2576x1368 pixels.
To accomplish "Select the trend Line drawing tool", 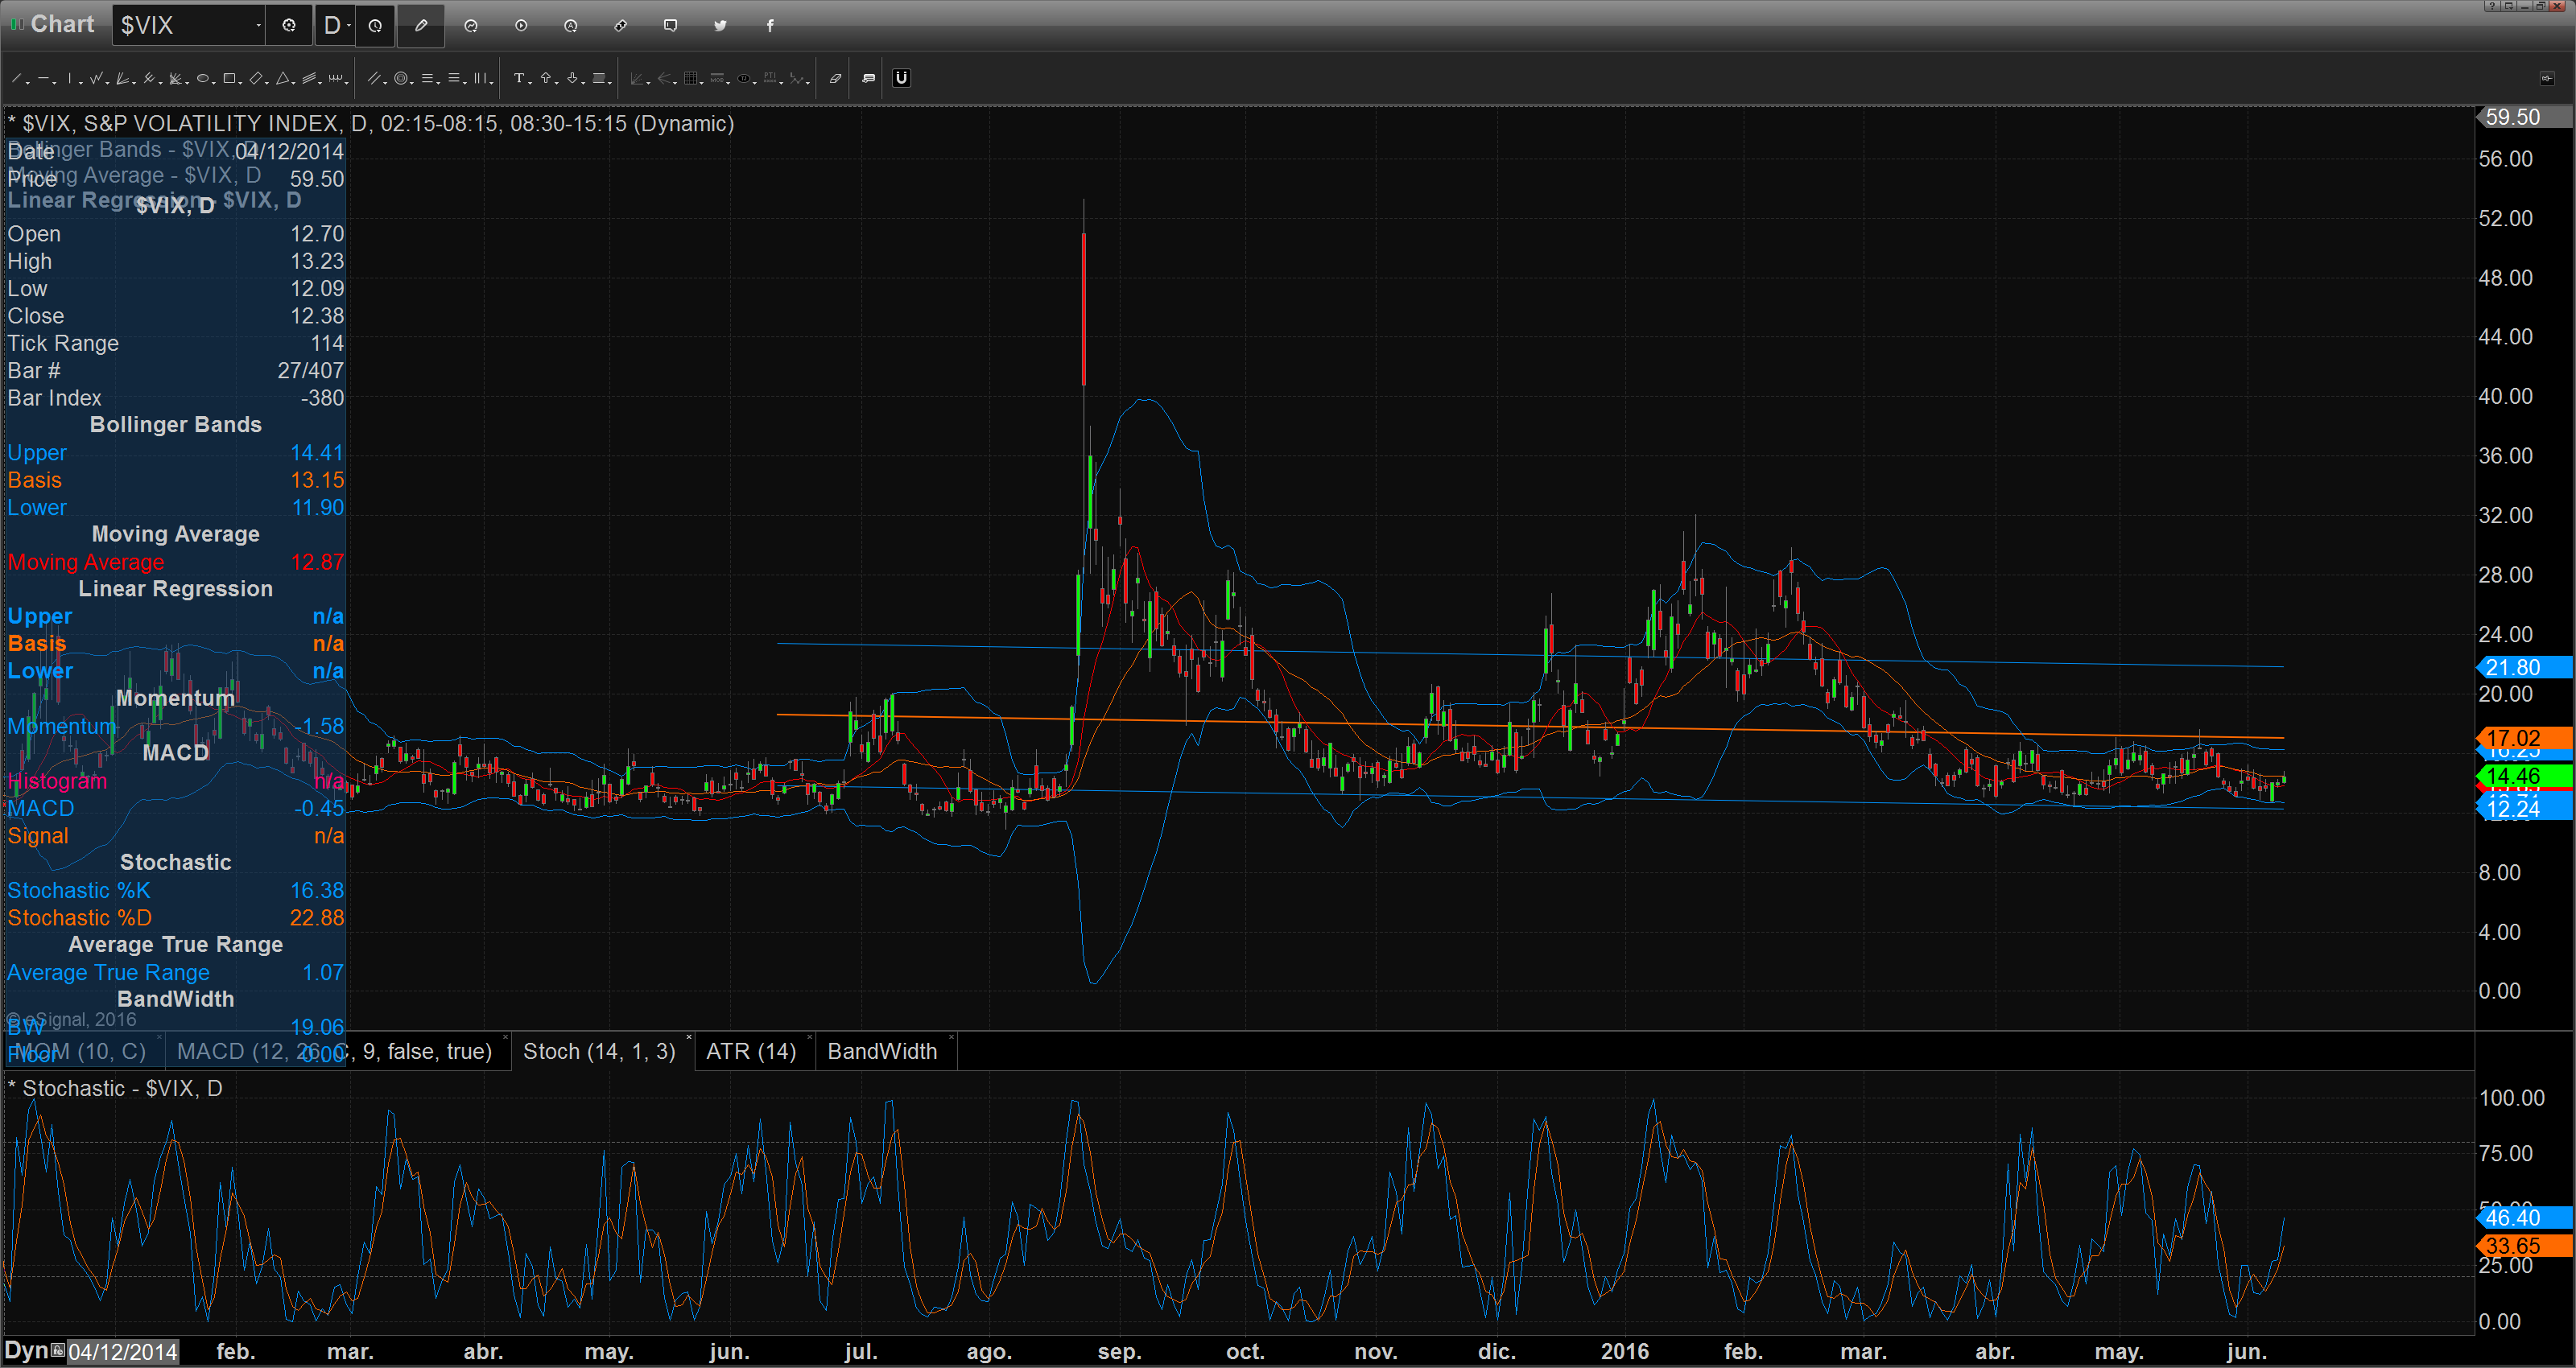I will click(16, 78).
